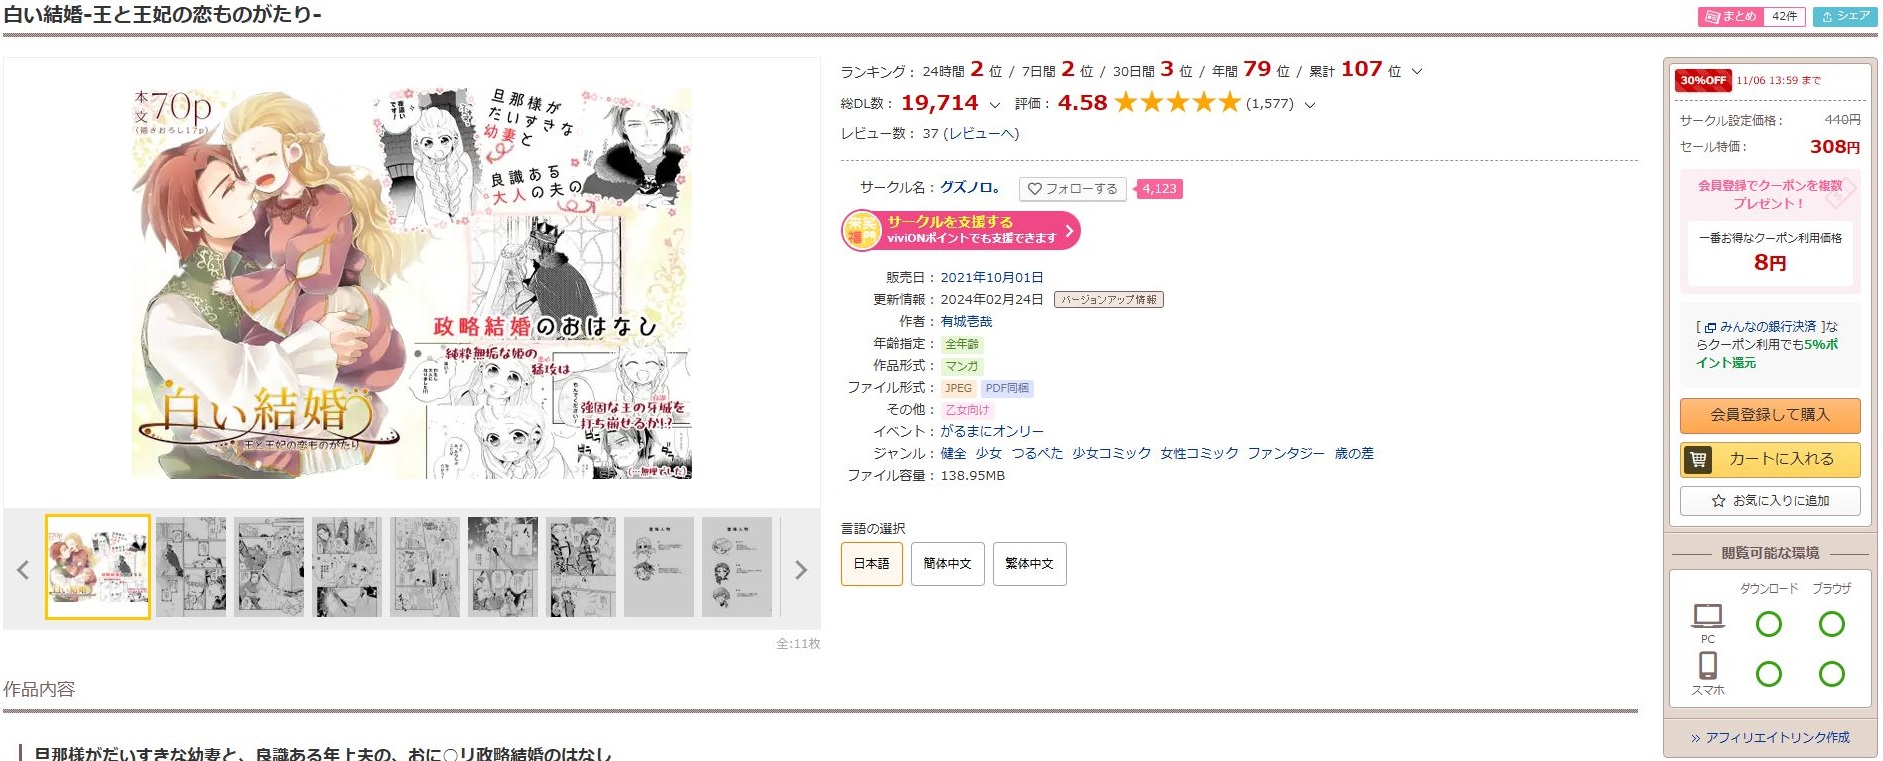Select 繁体中文 language option

click(1029, 564)
